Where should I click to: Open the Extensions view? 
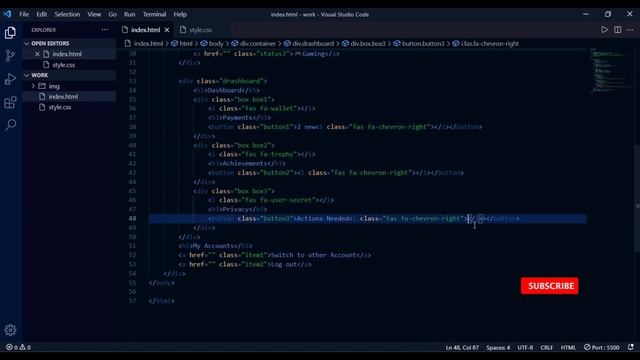click(x=10, y=102)
